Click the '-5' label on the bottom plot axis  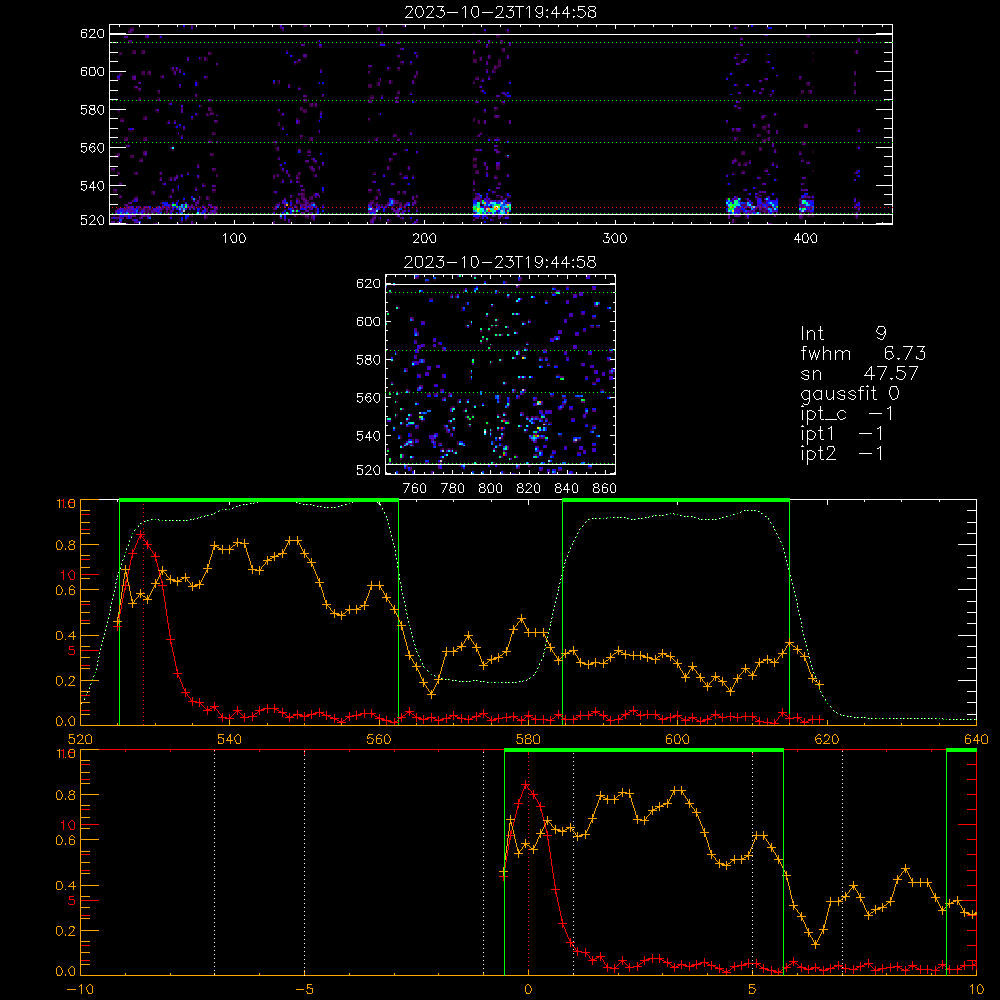coord(304,989)
